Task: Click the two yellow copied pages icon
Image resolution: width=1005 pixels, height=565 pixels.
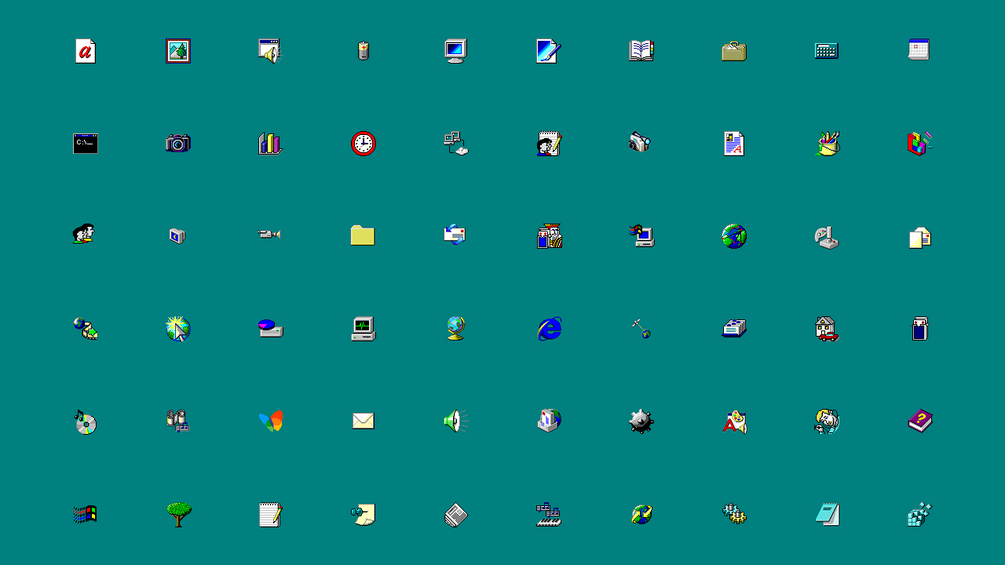Action: tap(920, 238)
